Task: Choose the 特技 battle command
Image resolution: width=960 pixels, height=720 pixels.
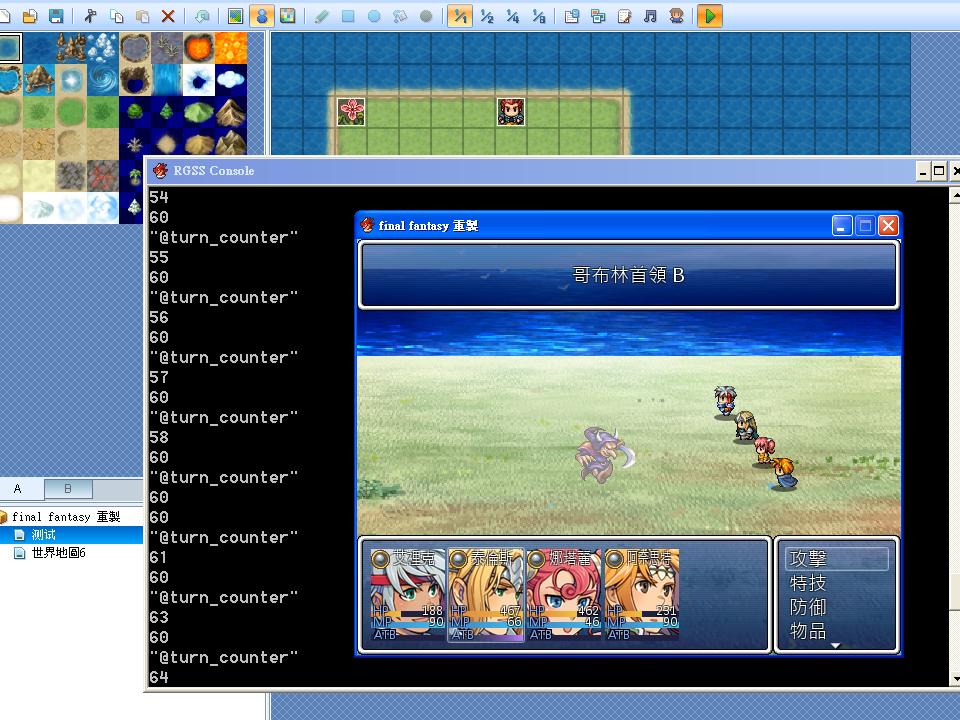Action: point(808,582)
